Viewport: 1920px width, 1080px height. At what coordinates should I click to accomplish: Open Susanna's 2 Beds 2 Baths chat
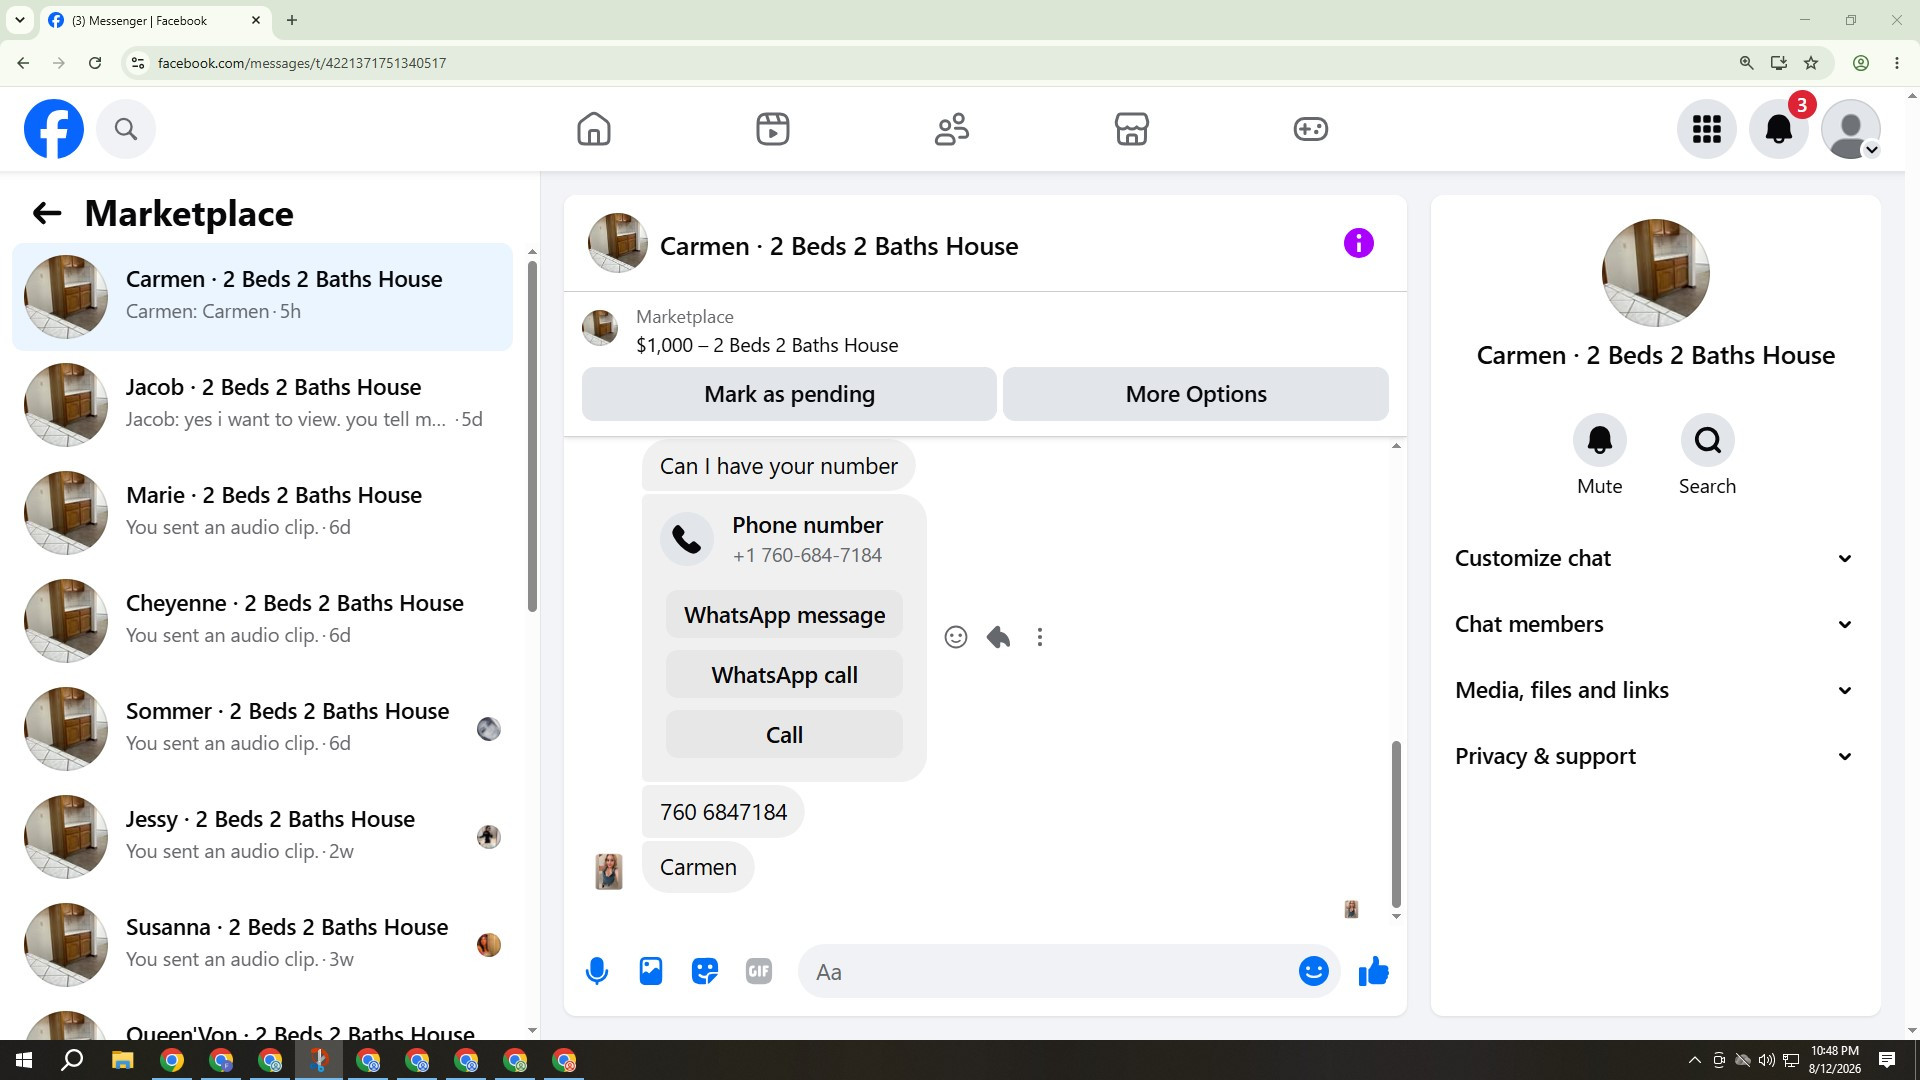tap(262, 945)
